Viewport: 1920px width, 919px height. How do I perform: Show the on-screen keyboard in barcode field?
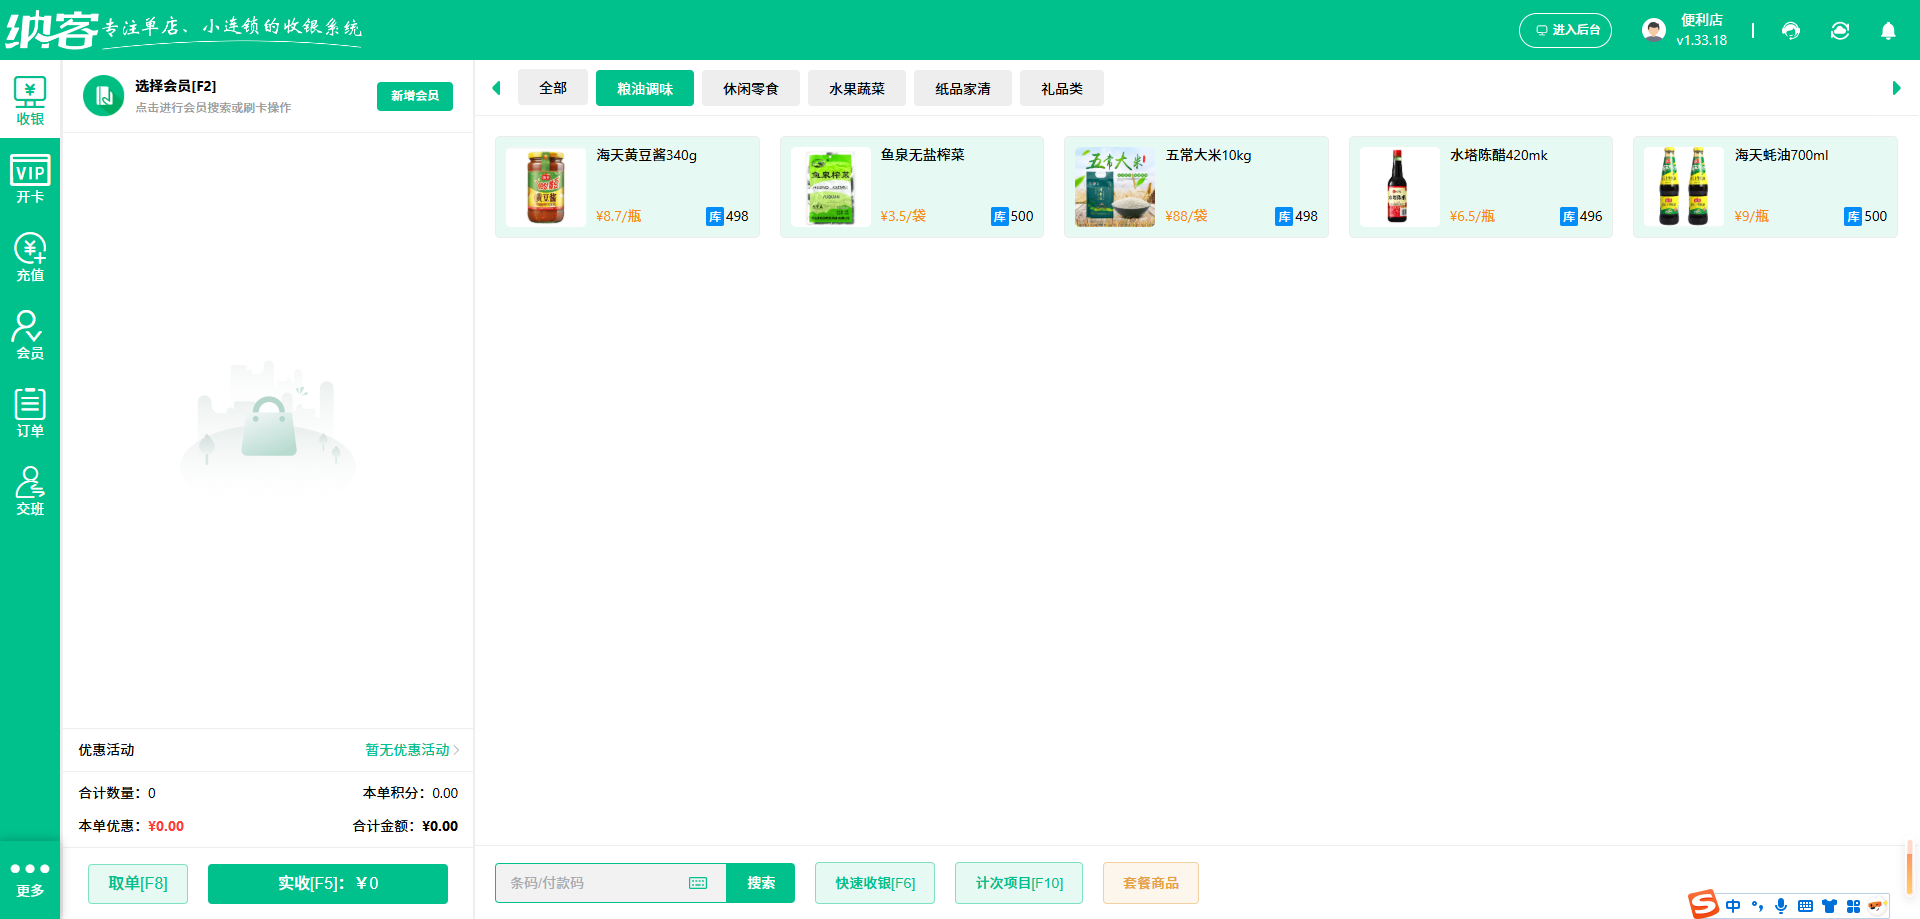point(698,883)
